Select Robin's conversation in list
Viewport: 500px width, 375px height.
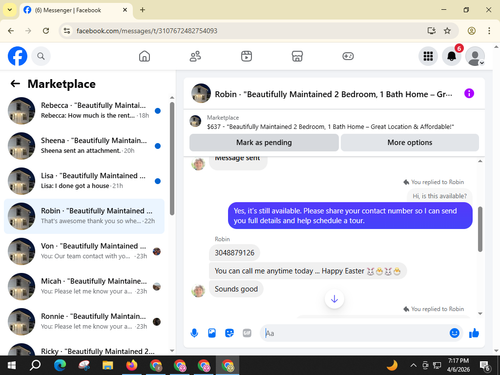[84, 216]
